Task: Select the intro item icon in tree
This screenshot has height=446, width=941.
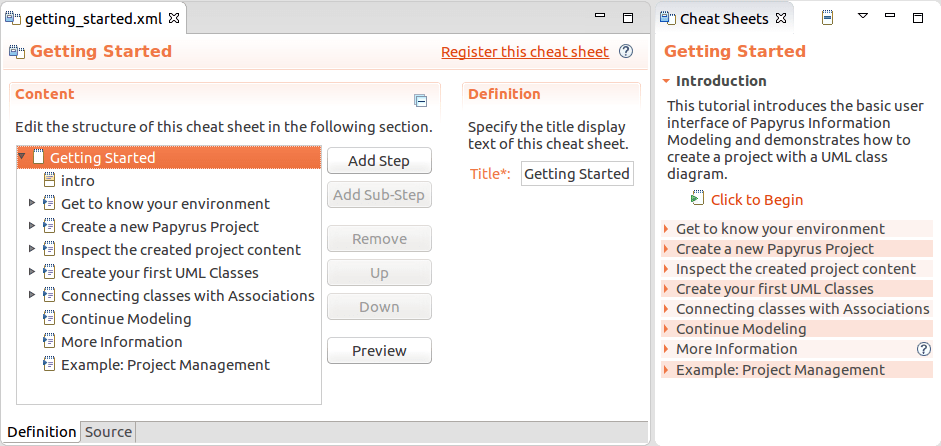Action: point(49,180)
